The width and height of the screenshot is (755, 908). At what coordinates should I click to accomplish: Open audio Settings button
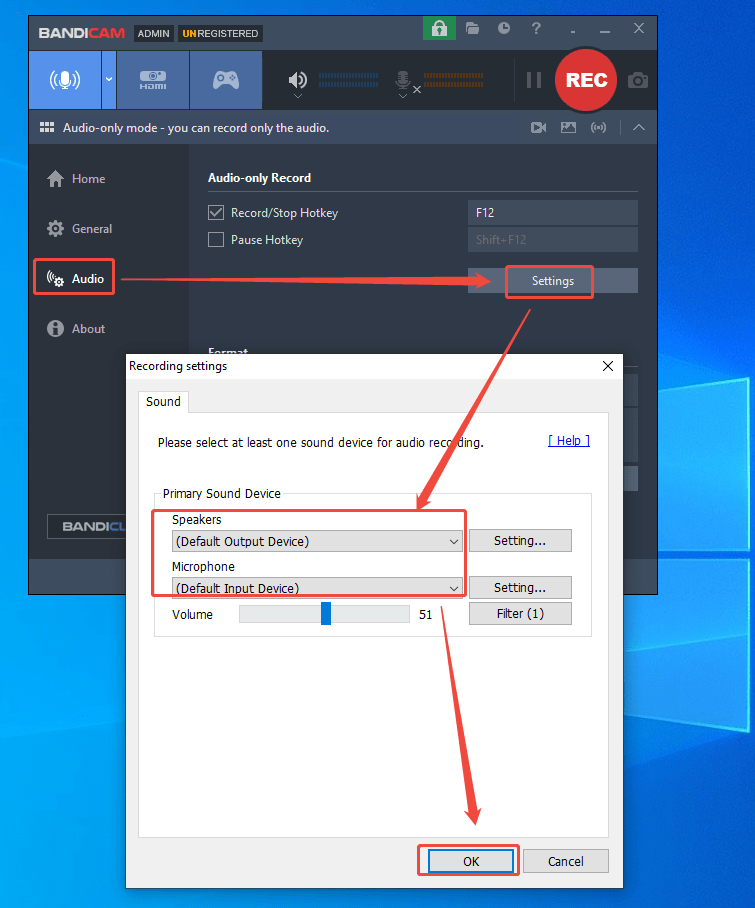[552, 281]
